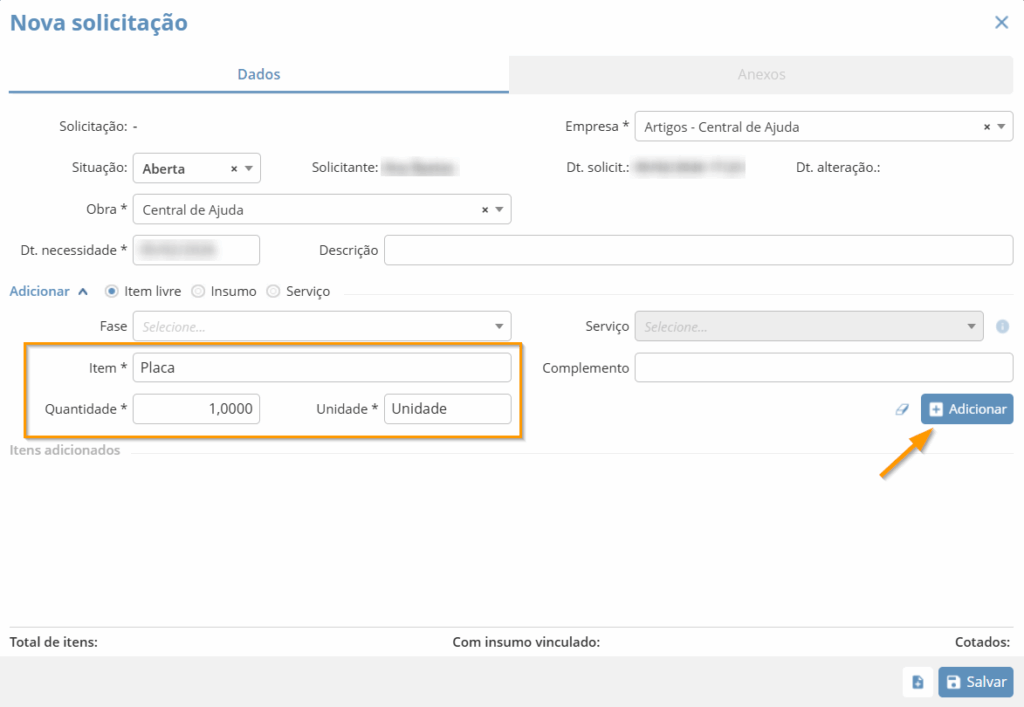Open the Empresa dropdown arrow
The width and height of the screenshot is (1024, 707).
point(1001,127)
